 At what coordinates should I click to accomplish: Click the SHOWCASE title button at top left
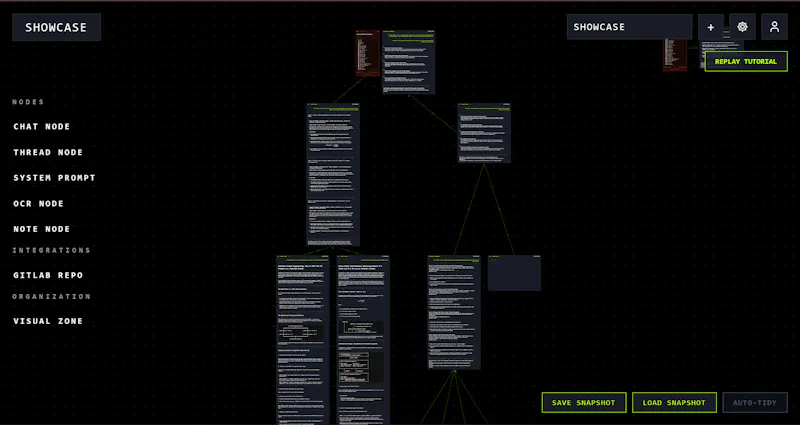pyautogui.click(x=56, y=27)
